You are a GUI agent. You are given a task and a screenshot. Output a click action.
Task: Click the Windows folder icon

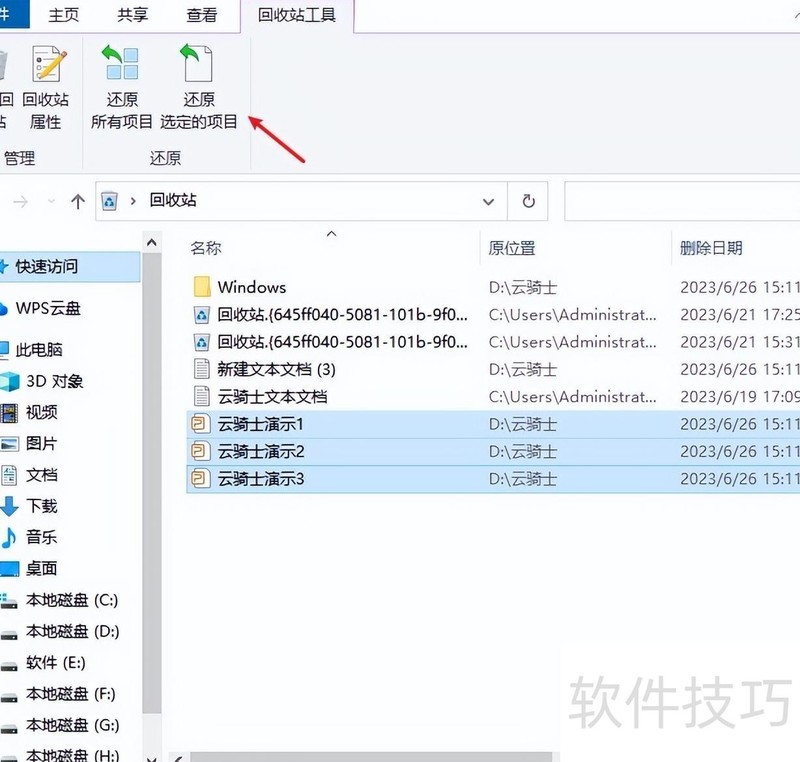coord(202,287)
